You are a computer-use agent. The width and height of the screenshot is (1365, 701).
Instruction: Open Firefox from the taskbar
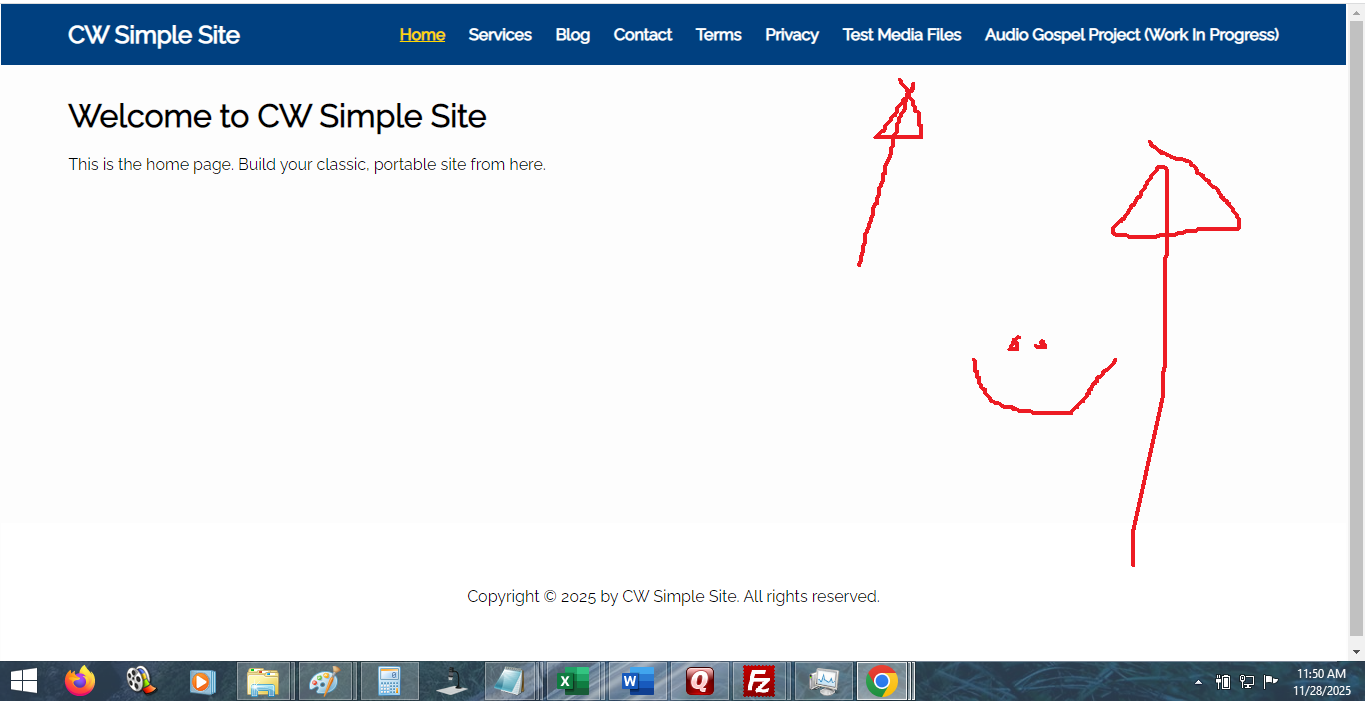tap(79, 681)
